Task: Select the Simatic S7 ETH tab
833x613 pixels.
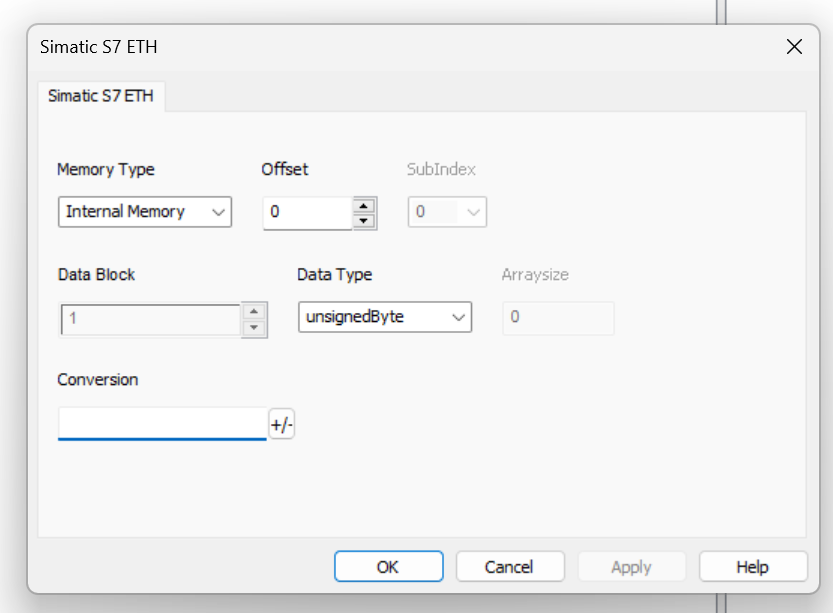Action: (101, 96)
